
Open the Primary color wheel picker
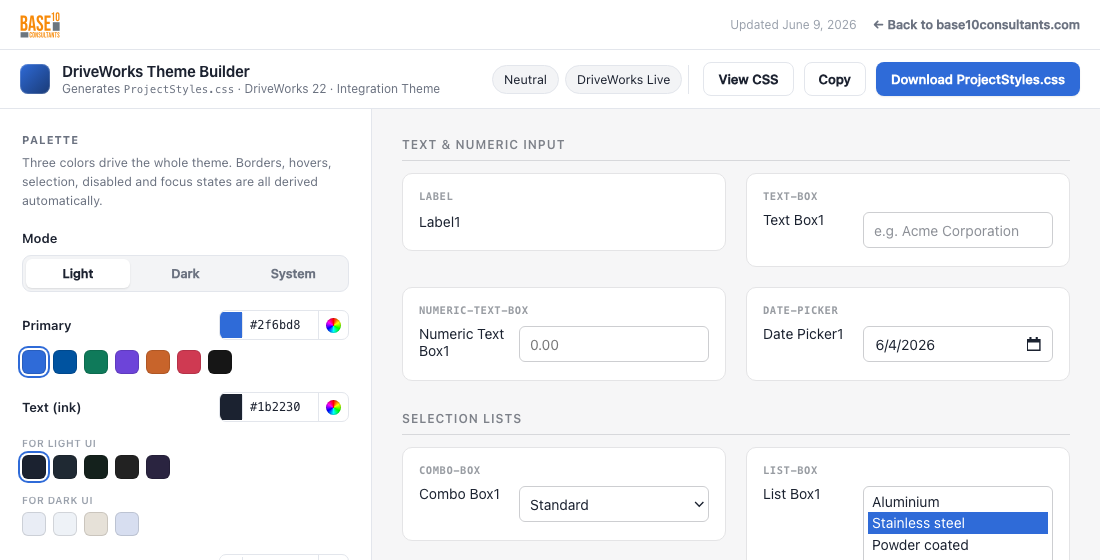coord(333,326)
